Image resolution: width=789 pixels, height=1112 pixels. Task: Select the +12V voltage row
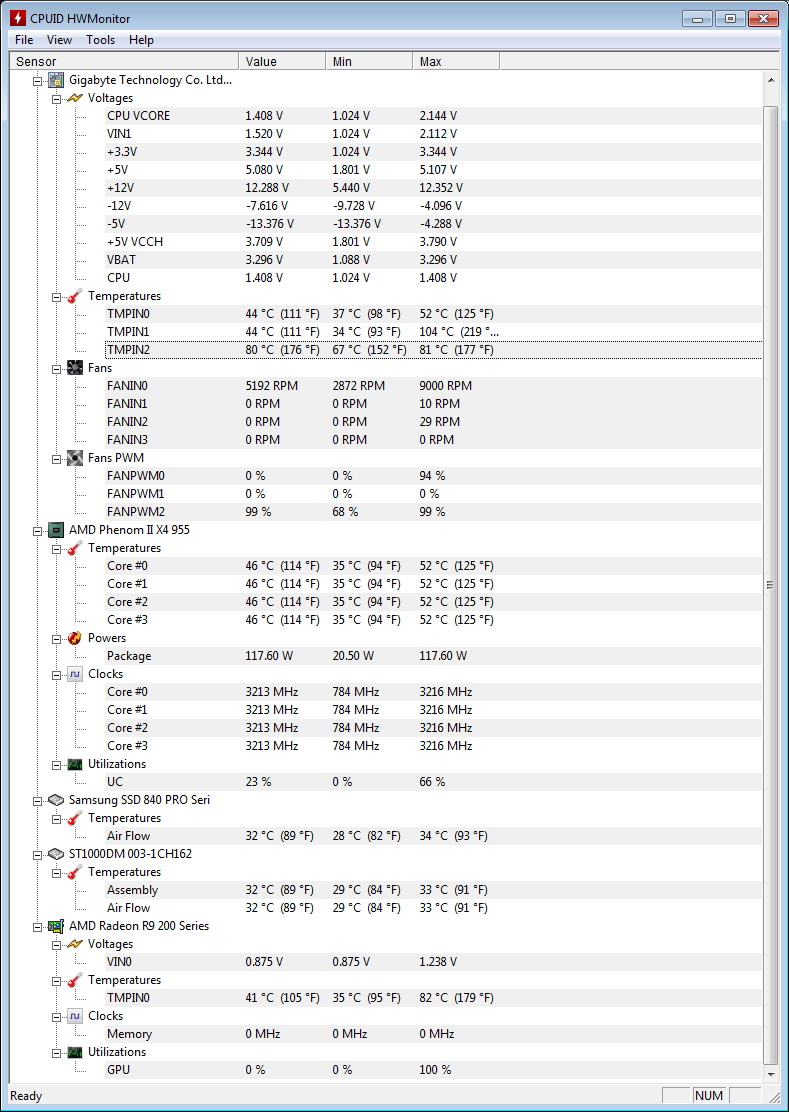pos(433,188)
